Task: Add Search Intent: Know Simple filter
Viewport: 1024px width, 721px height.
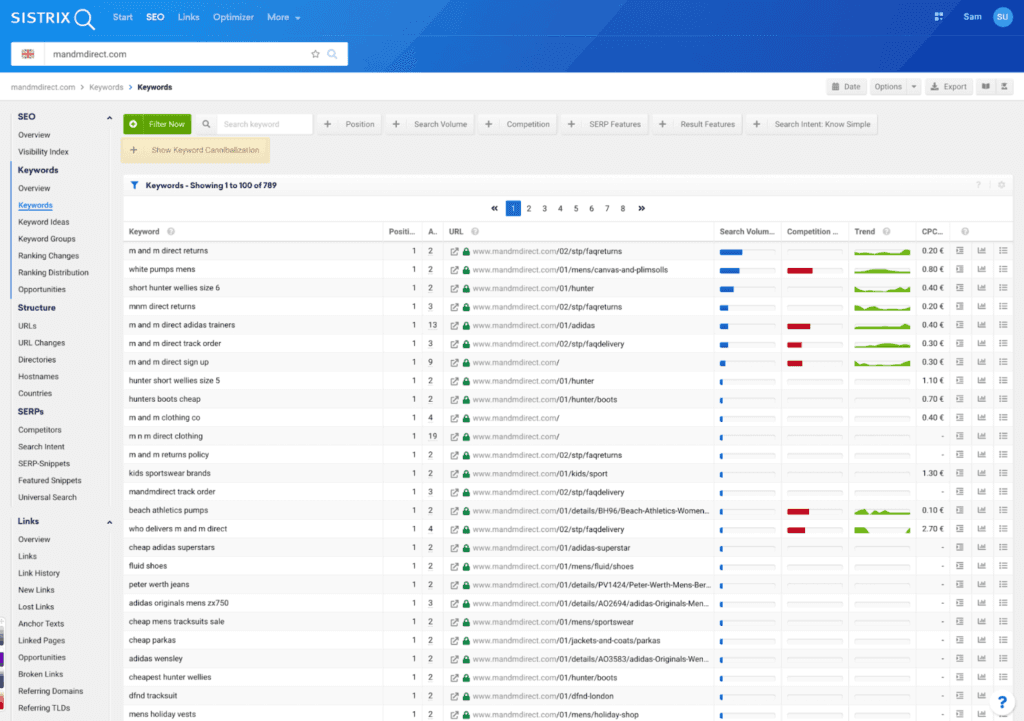Action: (812, 124)
